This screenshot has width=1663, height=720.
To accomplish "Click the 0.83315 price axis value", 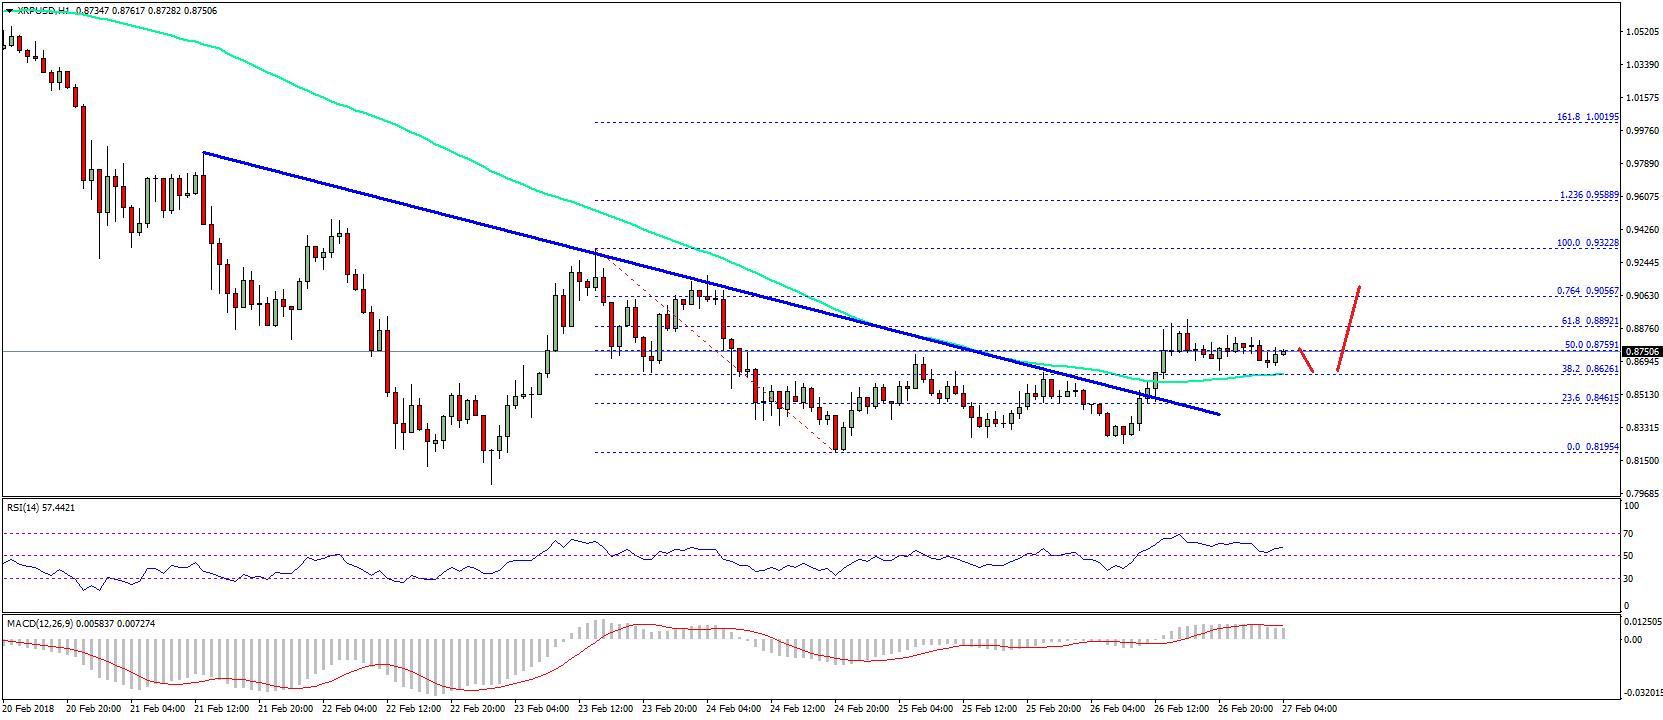I will pyautogui.click(x=1643, y=427).
